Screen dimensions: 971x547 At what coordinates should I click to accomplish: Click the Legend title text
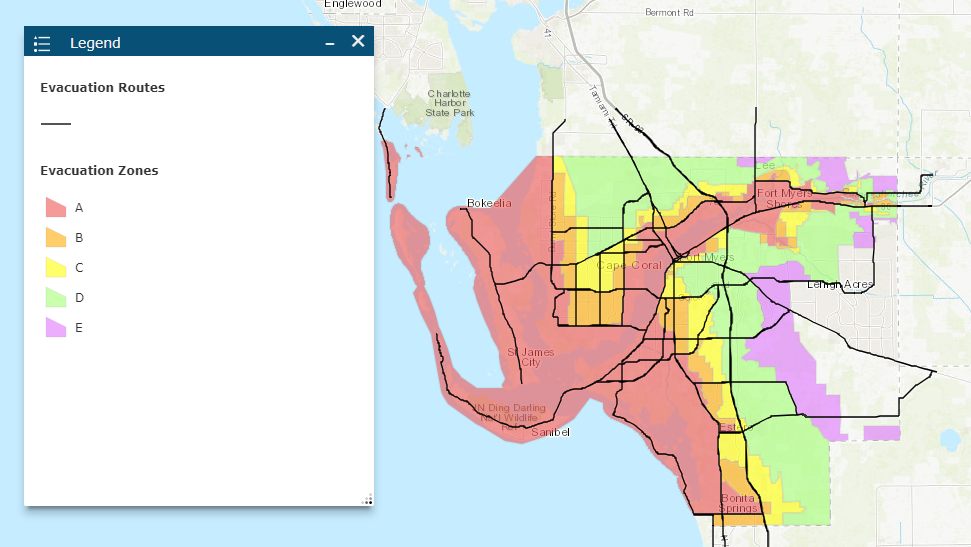[x=95, y=43]
